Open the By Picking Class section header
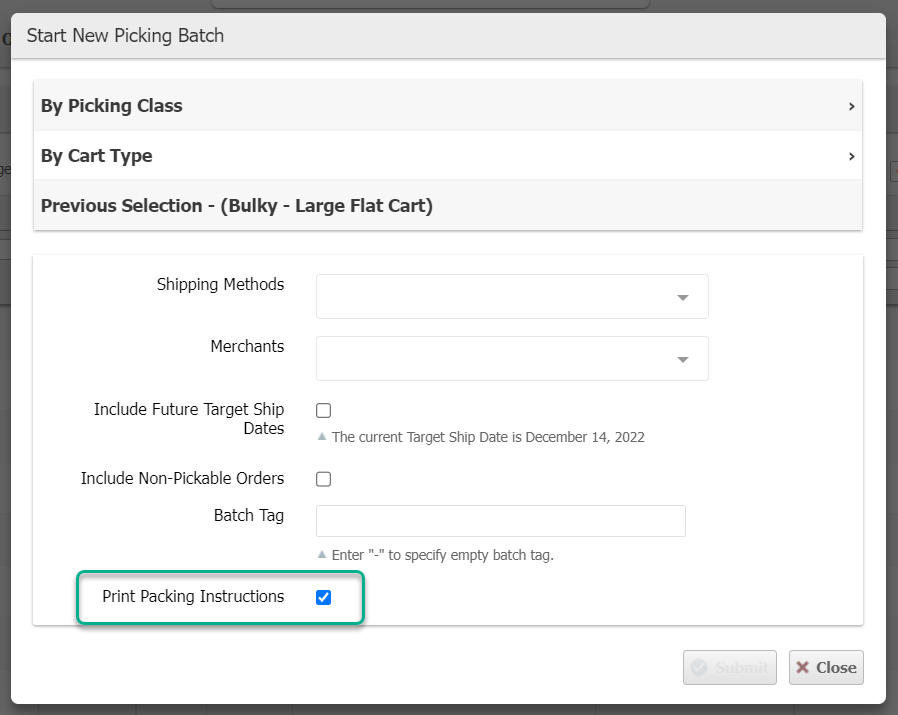The width and height of the screenshot is (898, 715). tap(112, 106)
